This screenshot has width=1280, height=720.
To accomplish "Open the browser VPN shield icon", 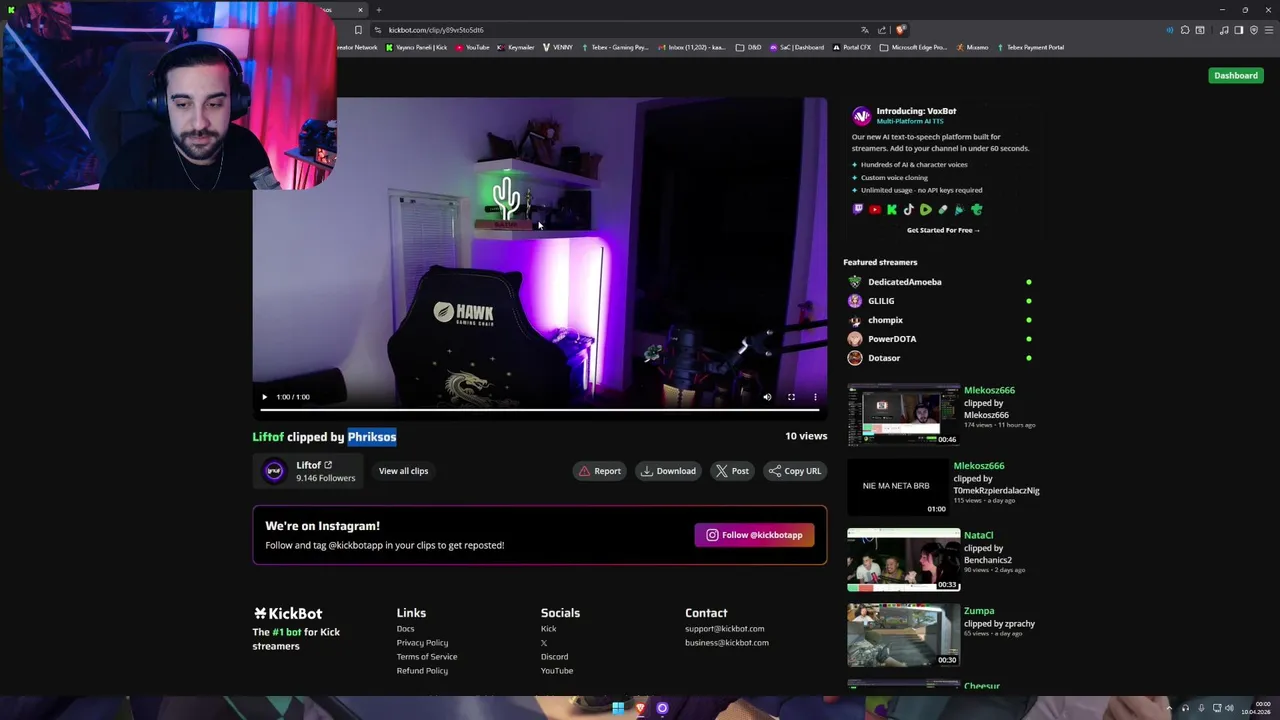I will (x=1254, y=30).
